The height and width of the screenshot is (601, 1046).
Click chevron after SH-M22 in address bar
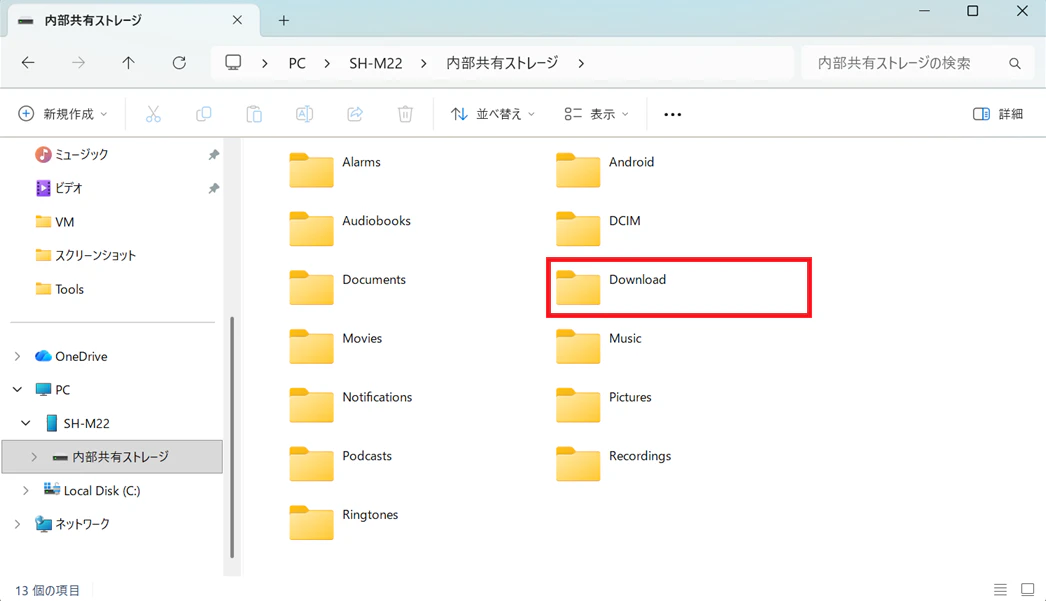[424, 63]
